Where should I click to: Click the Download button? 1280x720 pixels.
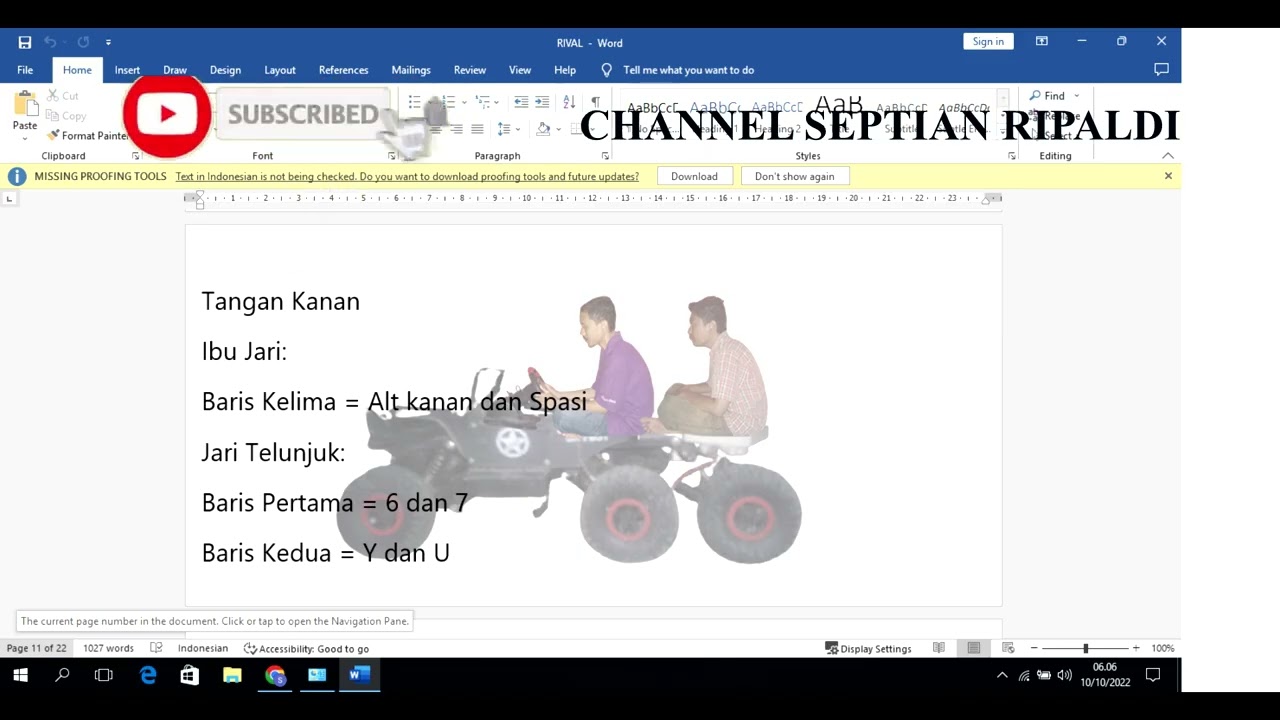pos(694,176)
